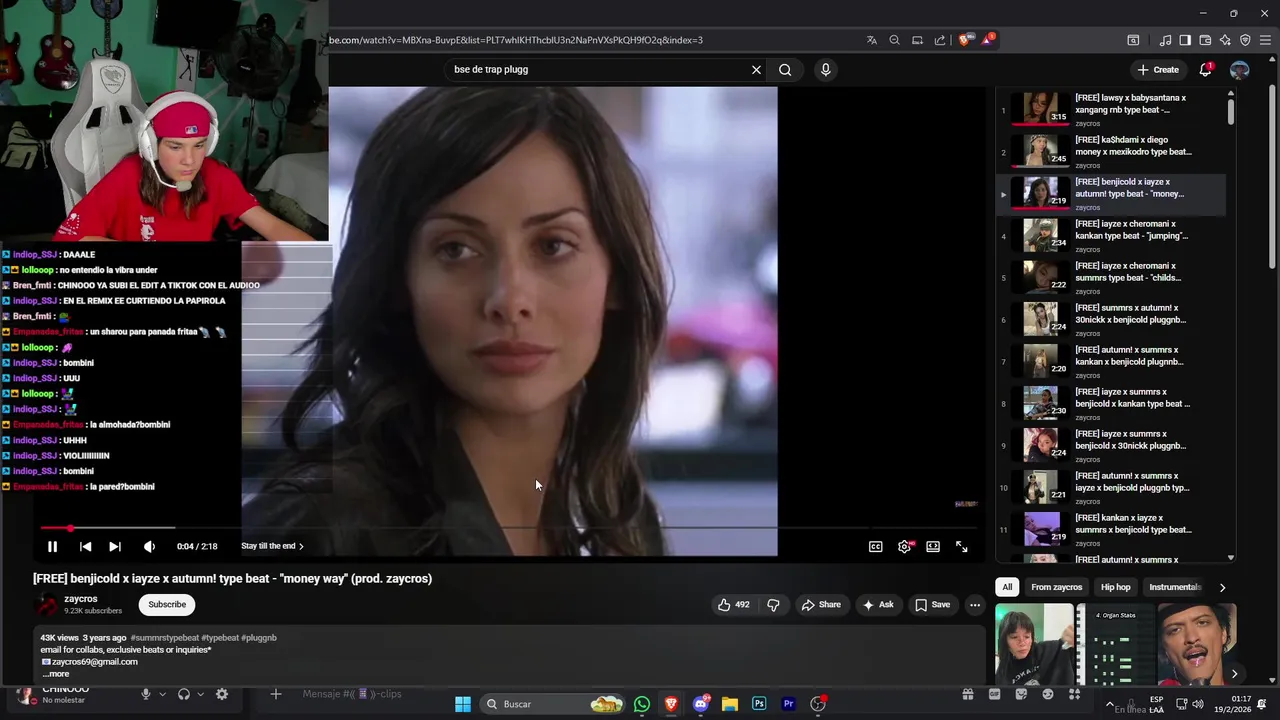Switch player to theater mode
The width and height of the screenshot is (1280, 720).
(933, 546)
